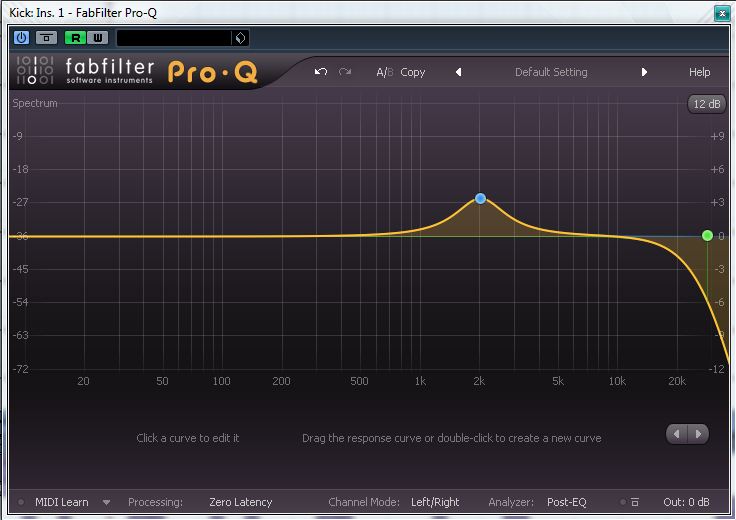Click the Channel Mode: label
Image resolution: width=736 pixels, height=520 pixels.
pos(364,502)
